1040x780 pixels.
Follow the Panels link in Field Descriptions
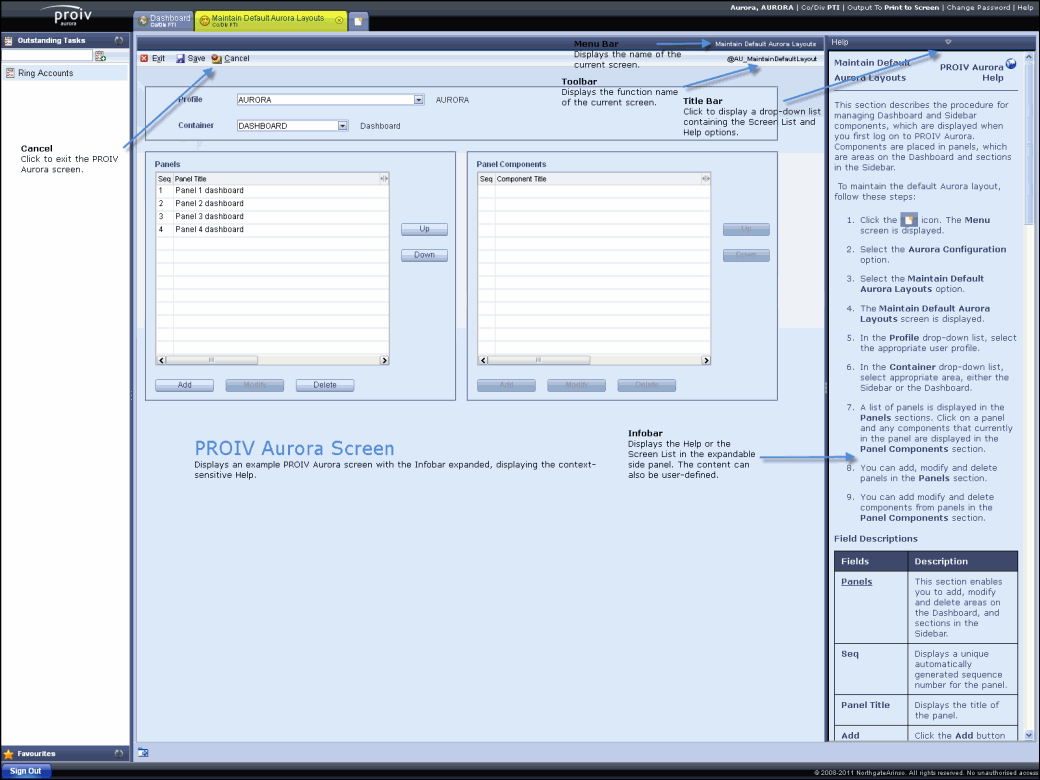(856, 582)
